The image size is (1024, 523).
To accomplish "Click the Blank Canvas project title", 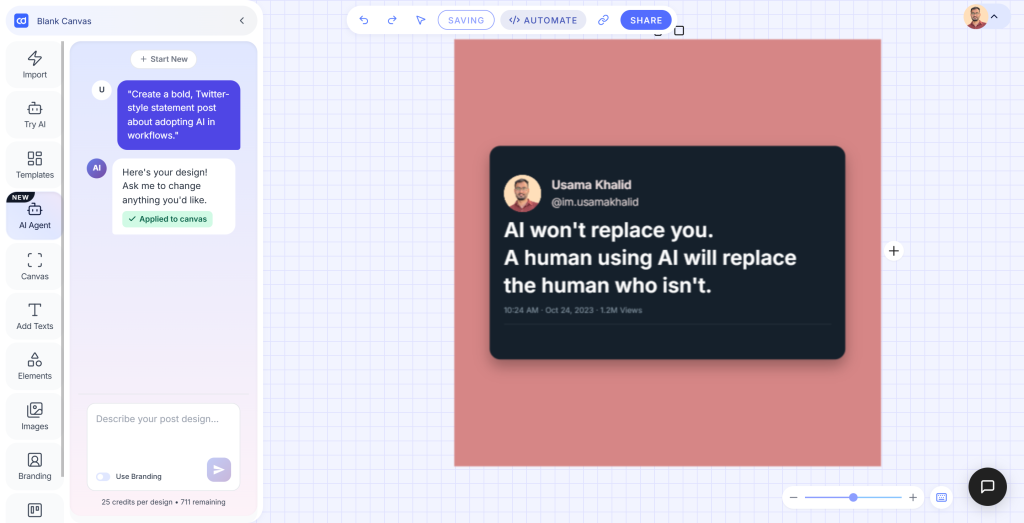I will tap(64, 21).
